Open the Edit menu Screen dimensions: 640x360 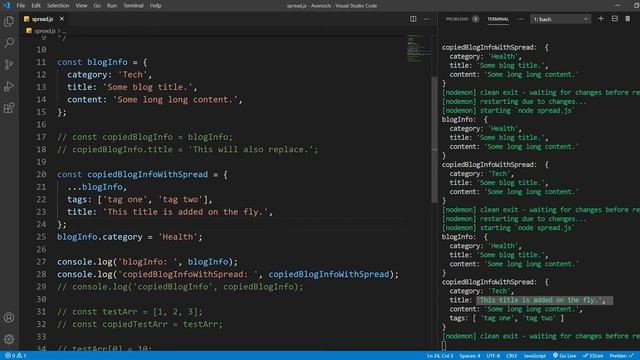coord(36,5)
